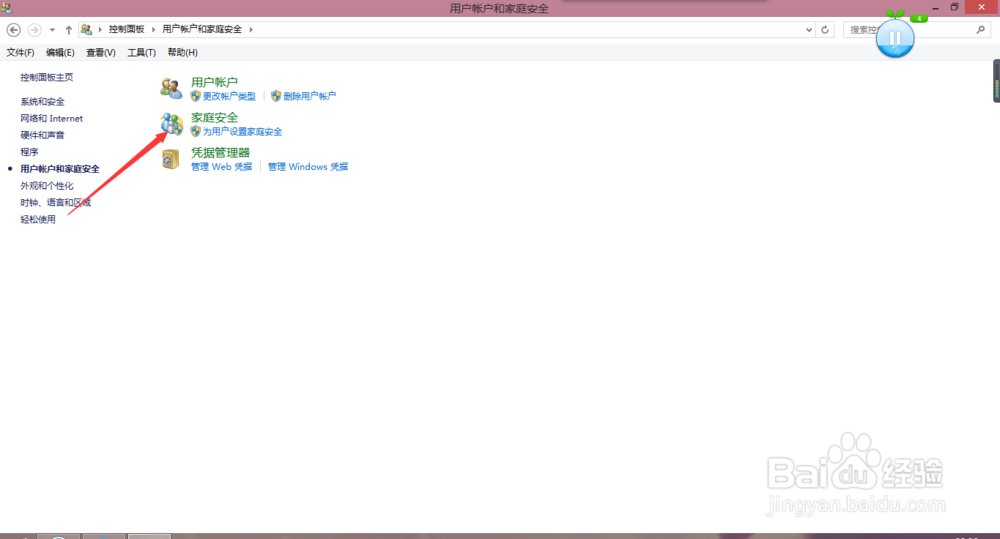Open the 文件(F) menu
Viewport: 1000px width, 539px height.
[x=20, y=52]
